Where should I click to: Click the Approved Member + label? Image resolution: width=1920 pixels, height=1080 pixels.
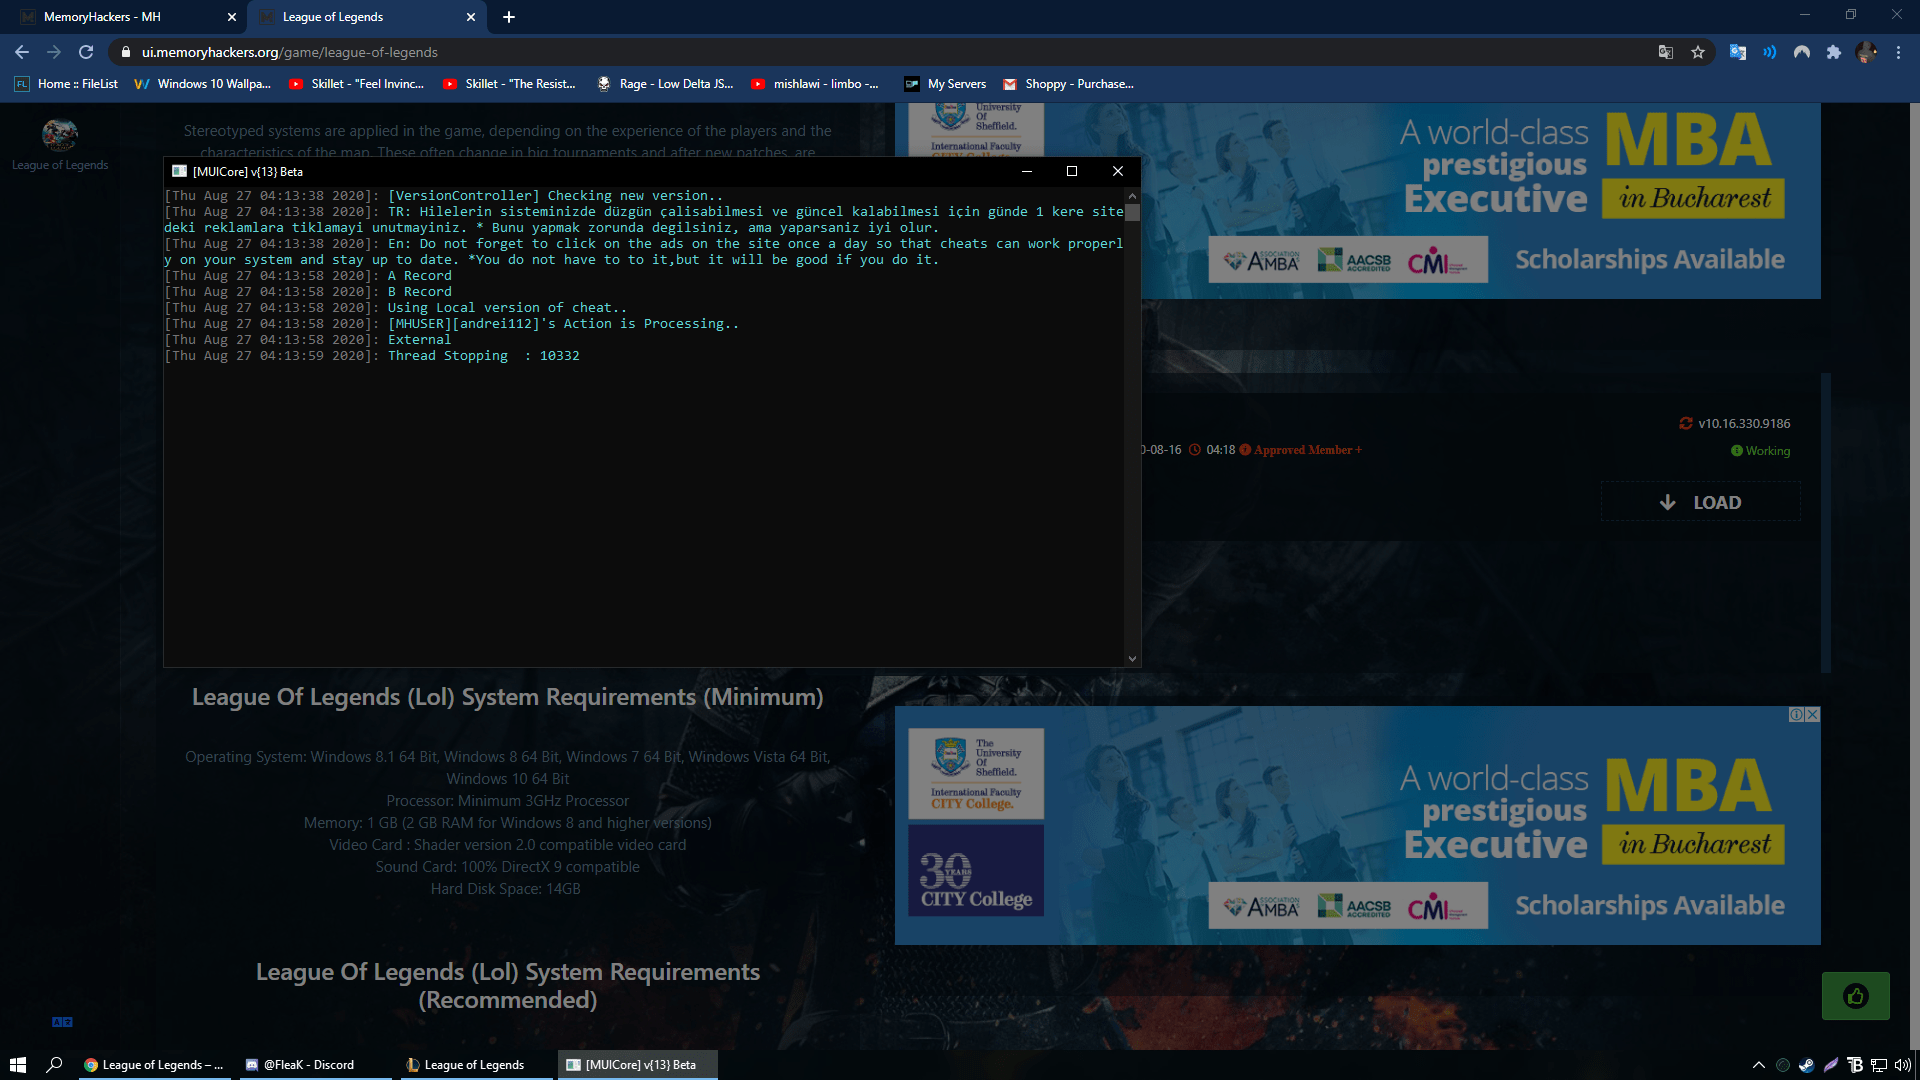click(x=1308, y=450)
